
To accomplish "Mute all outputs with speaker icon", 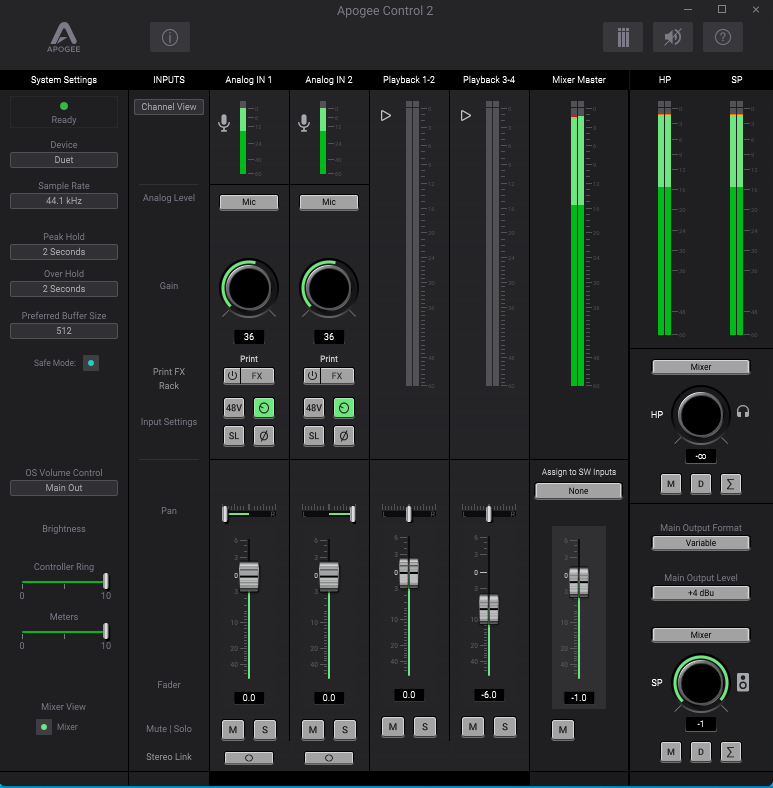I will [x=672, y=37].
